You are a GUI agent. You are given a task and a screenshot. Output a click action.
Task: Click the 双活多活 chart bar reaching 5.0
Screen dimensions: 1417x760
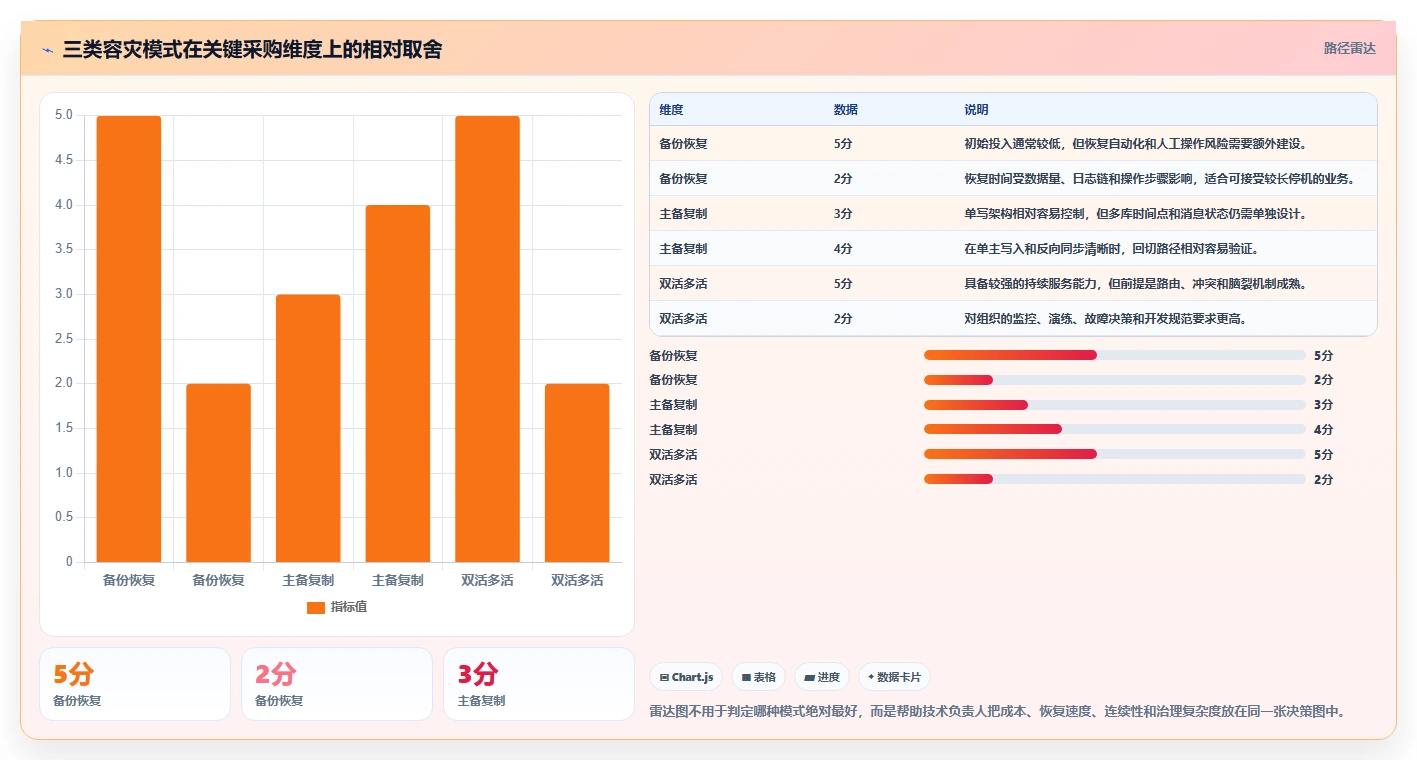click(x=487, y=339)
